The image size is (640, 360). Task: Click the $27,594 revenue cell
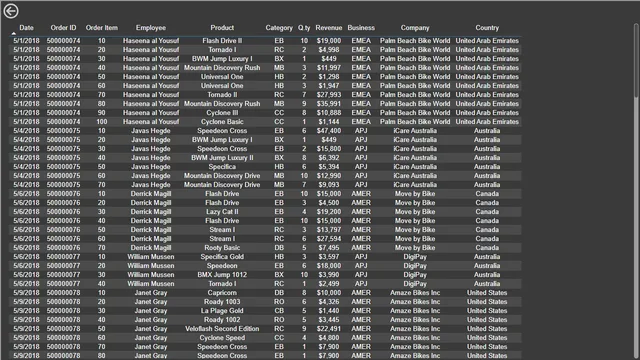[329, 239]
